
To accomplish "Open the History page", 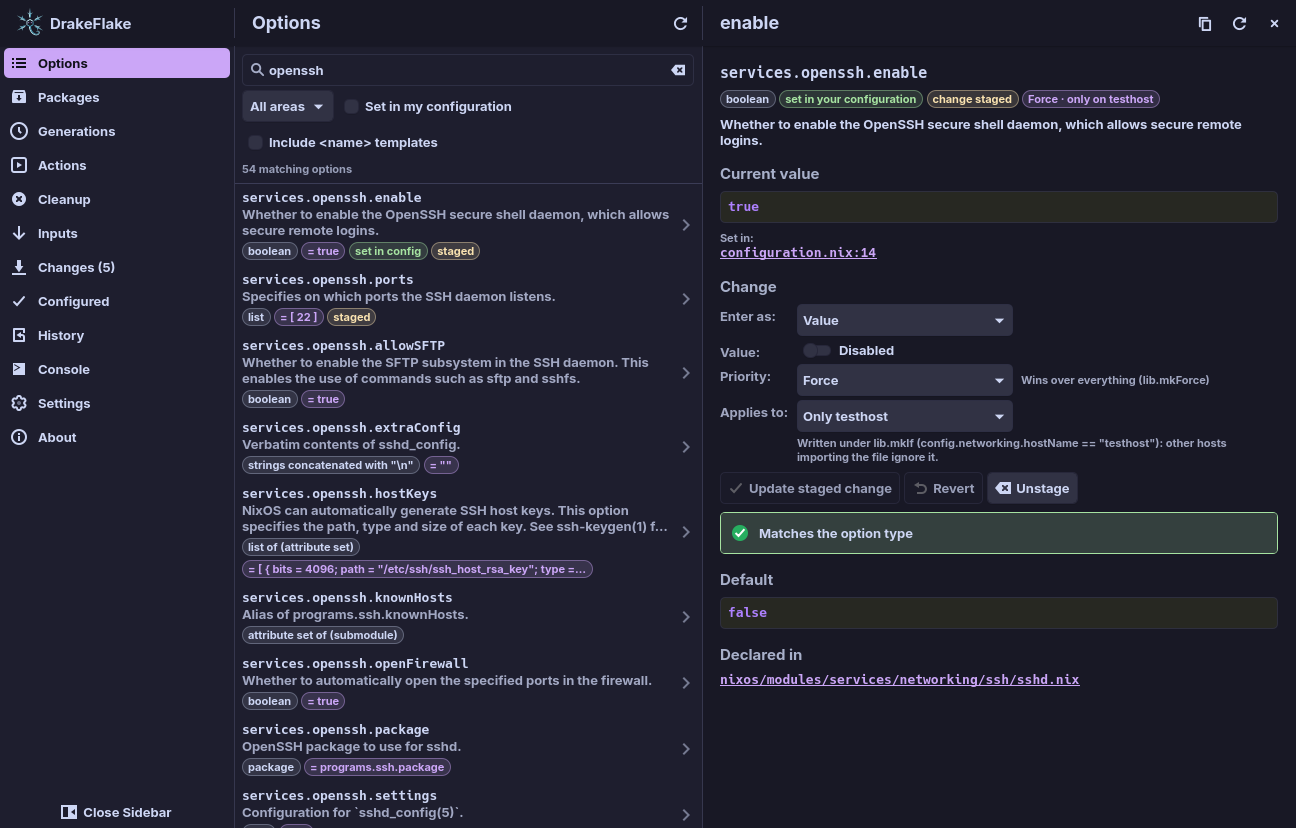I will (x=117, y=335).
